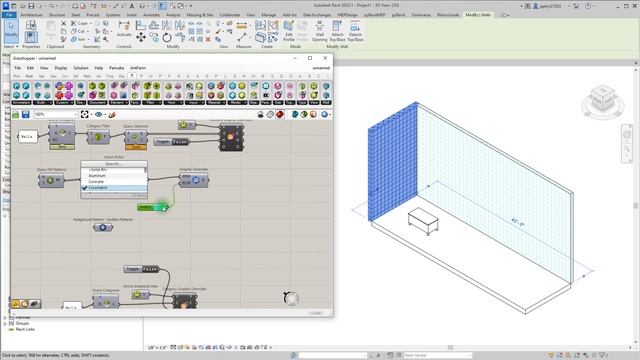Select the Revit Links item in Project Browser
Screen dimensions: 640x360
25,329
